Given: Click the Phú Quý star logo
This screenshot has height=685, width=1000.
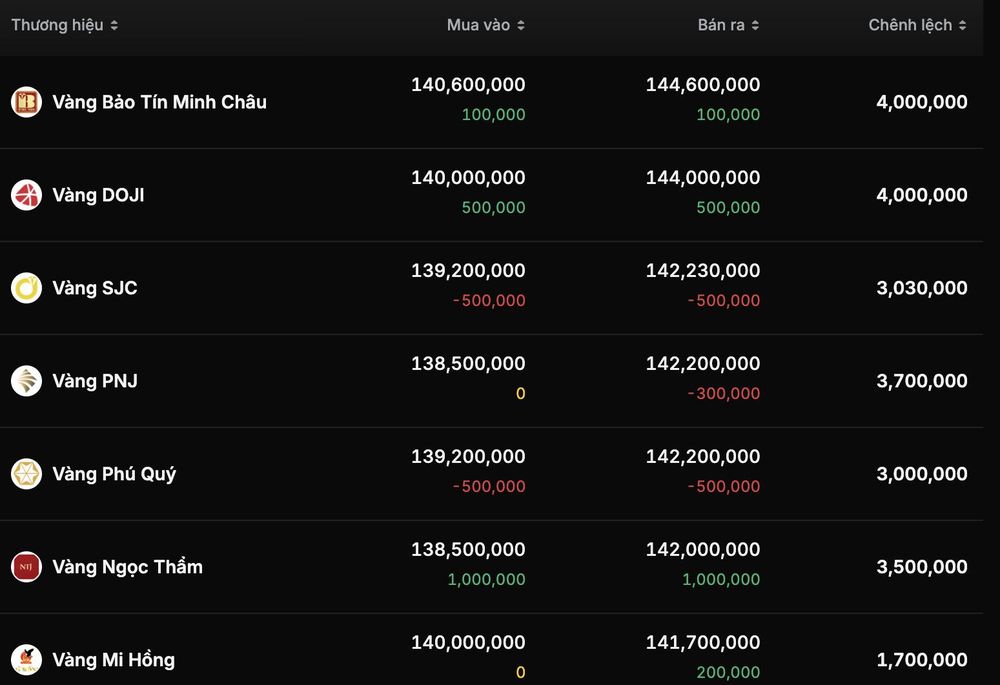Looking at the screenshot, I should (x=26, y=474).
